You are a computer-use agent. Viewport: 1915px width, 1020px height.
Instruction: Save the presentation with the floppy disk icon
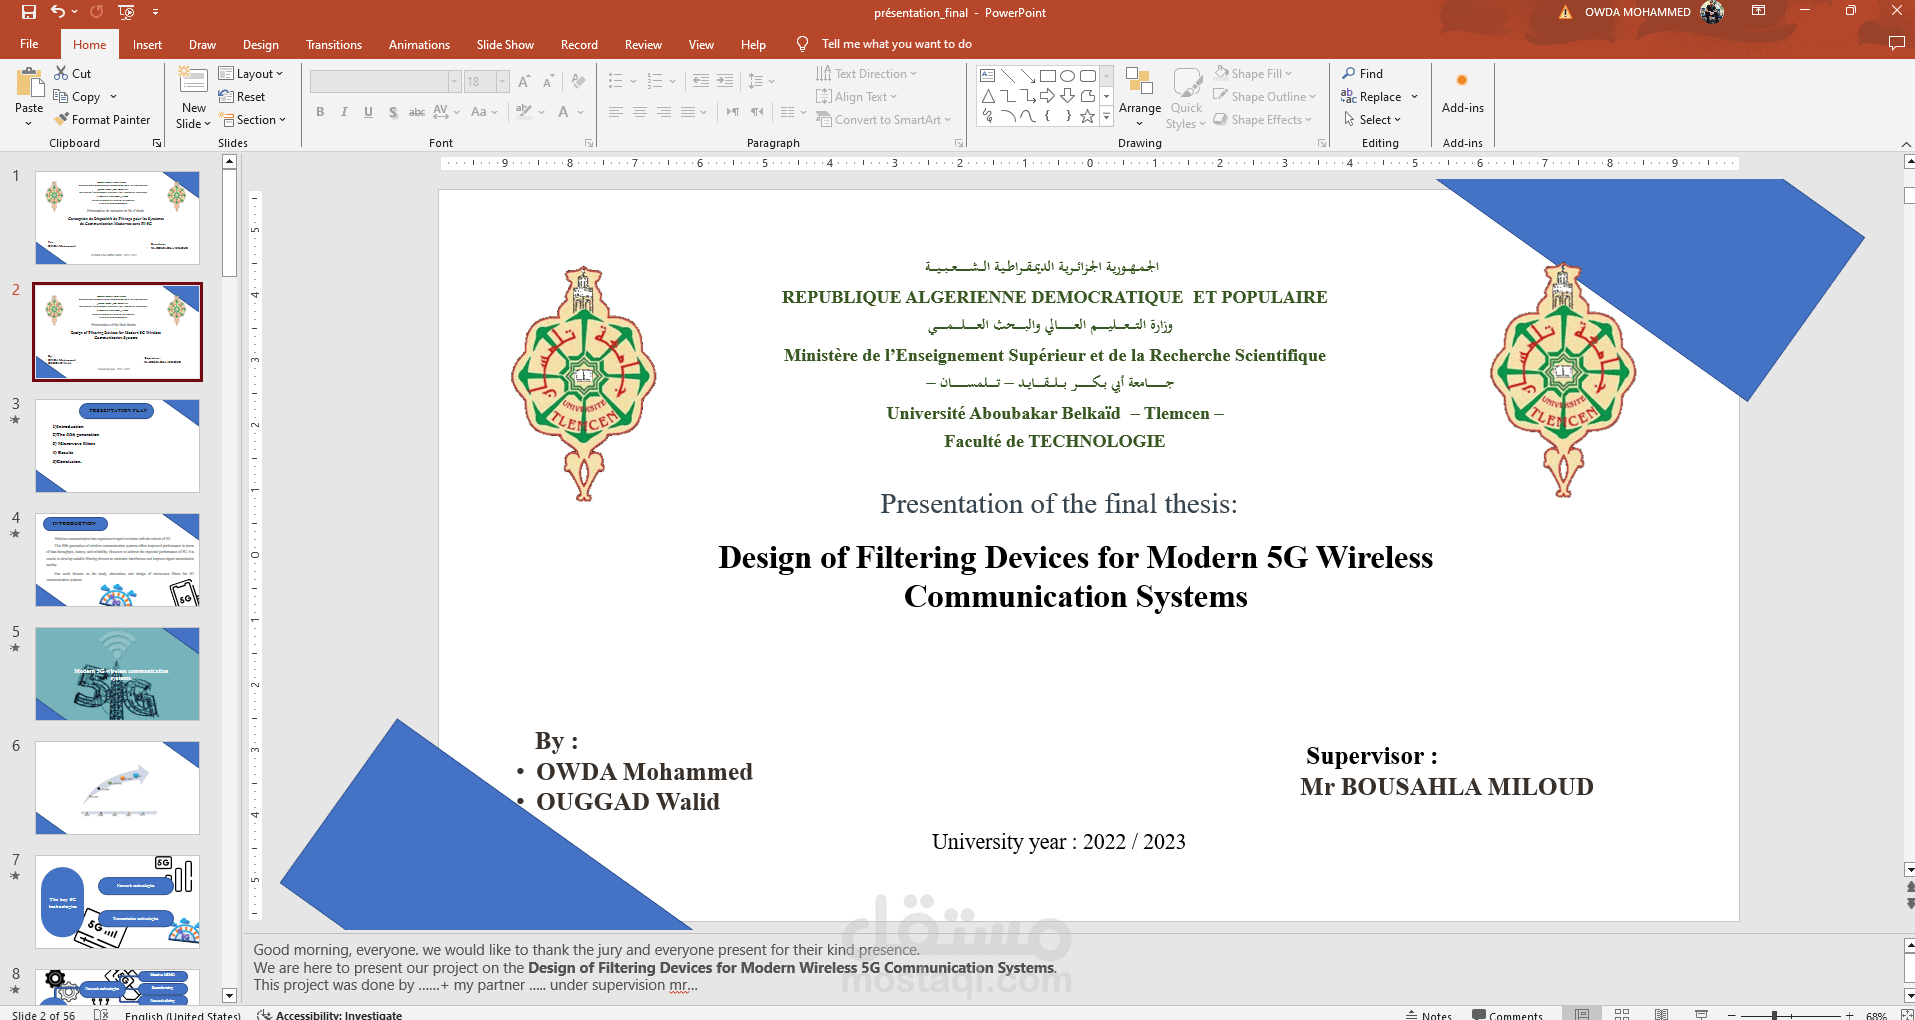pos(29,12)
